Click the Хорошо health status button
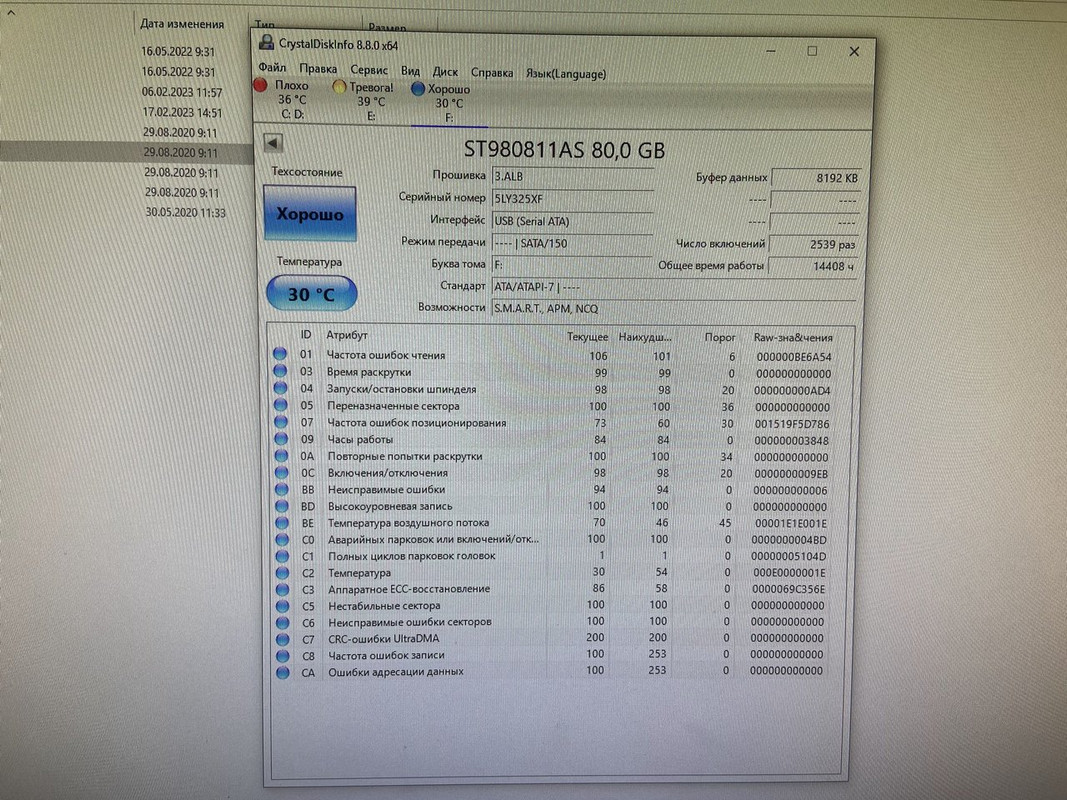 (x=310, y=214)
